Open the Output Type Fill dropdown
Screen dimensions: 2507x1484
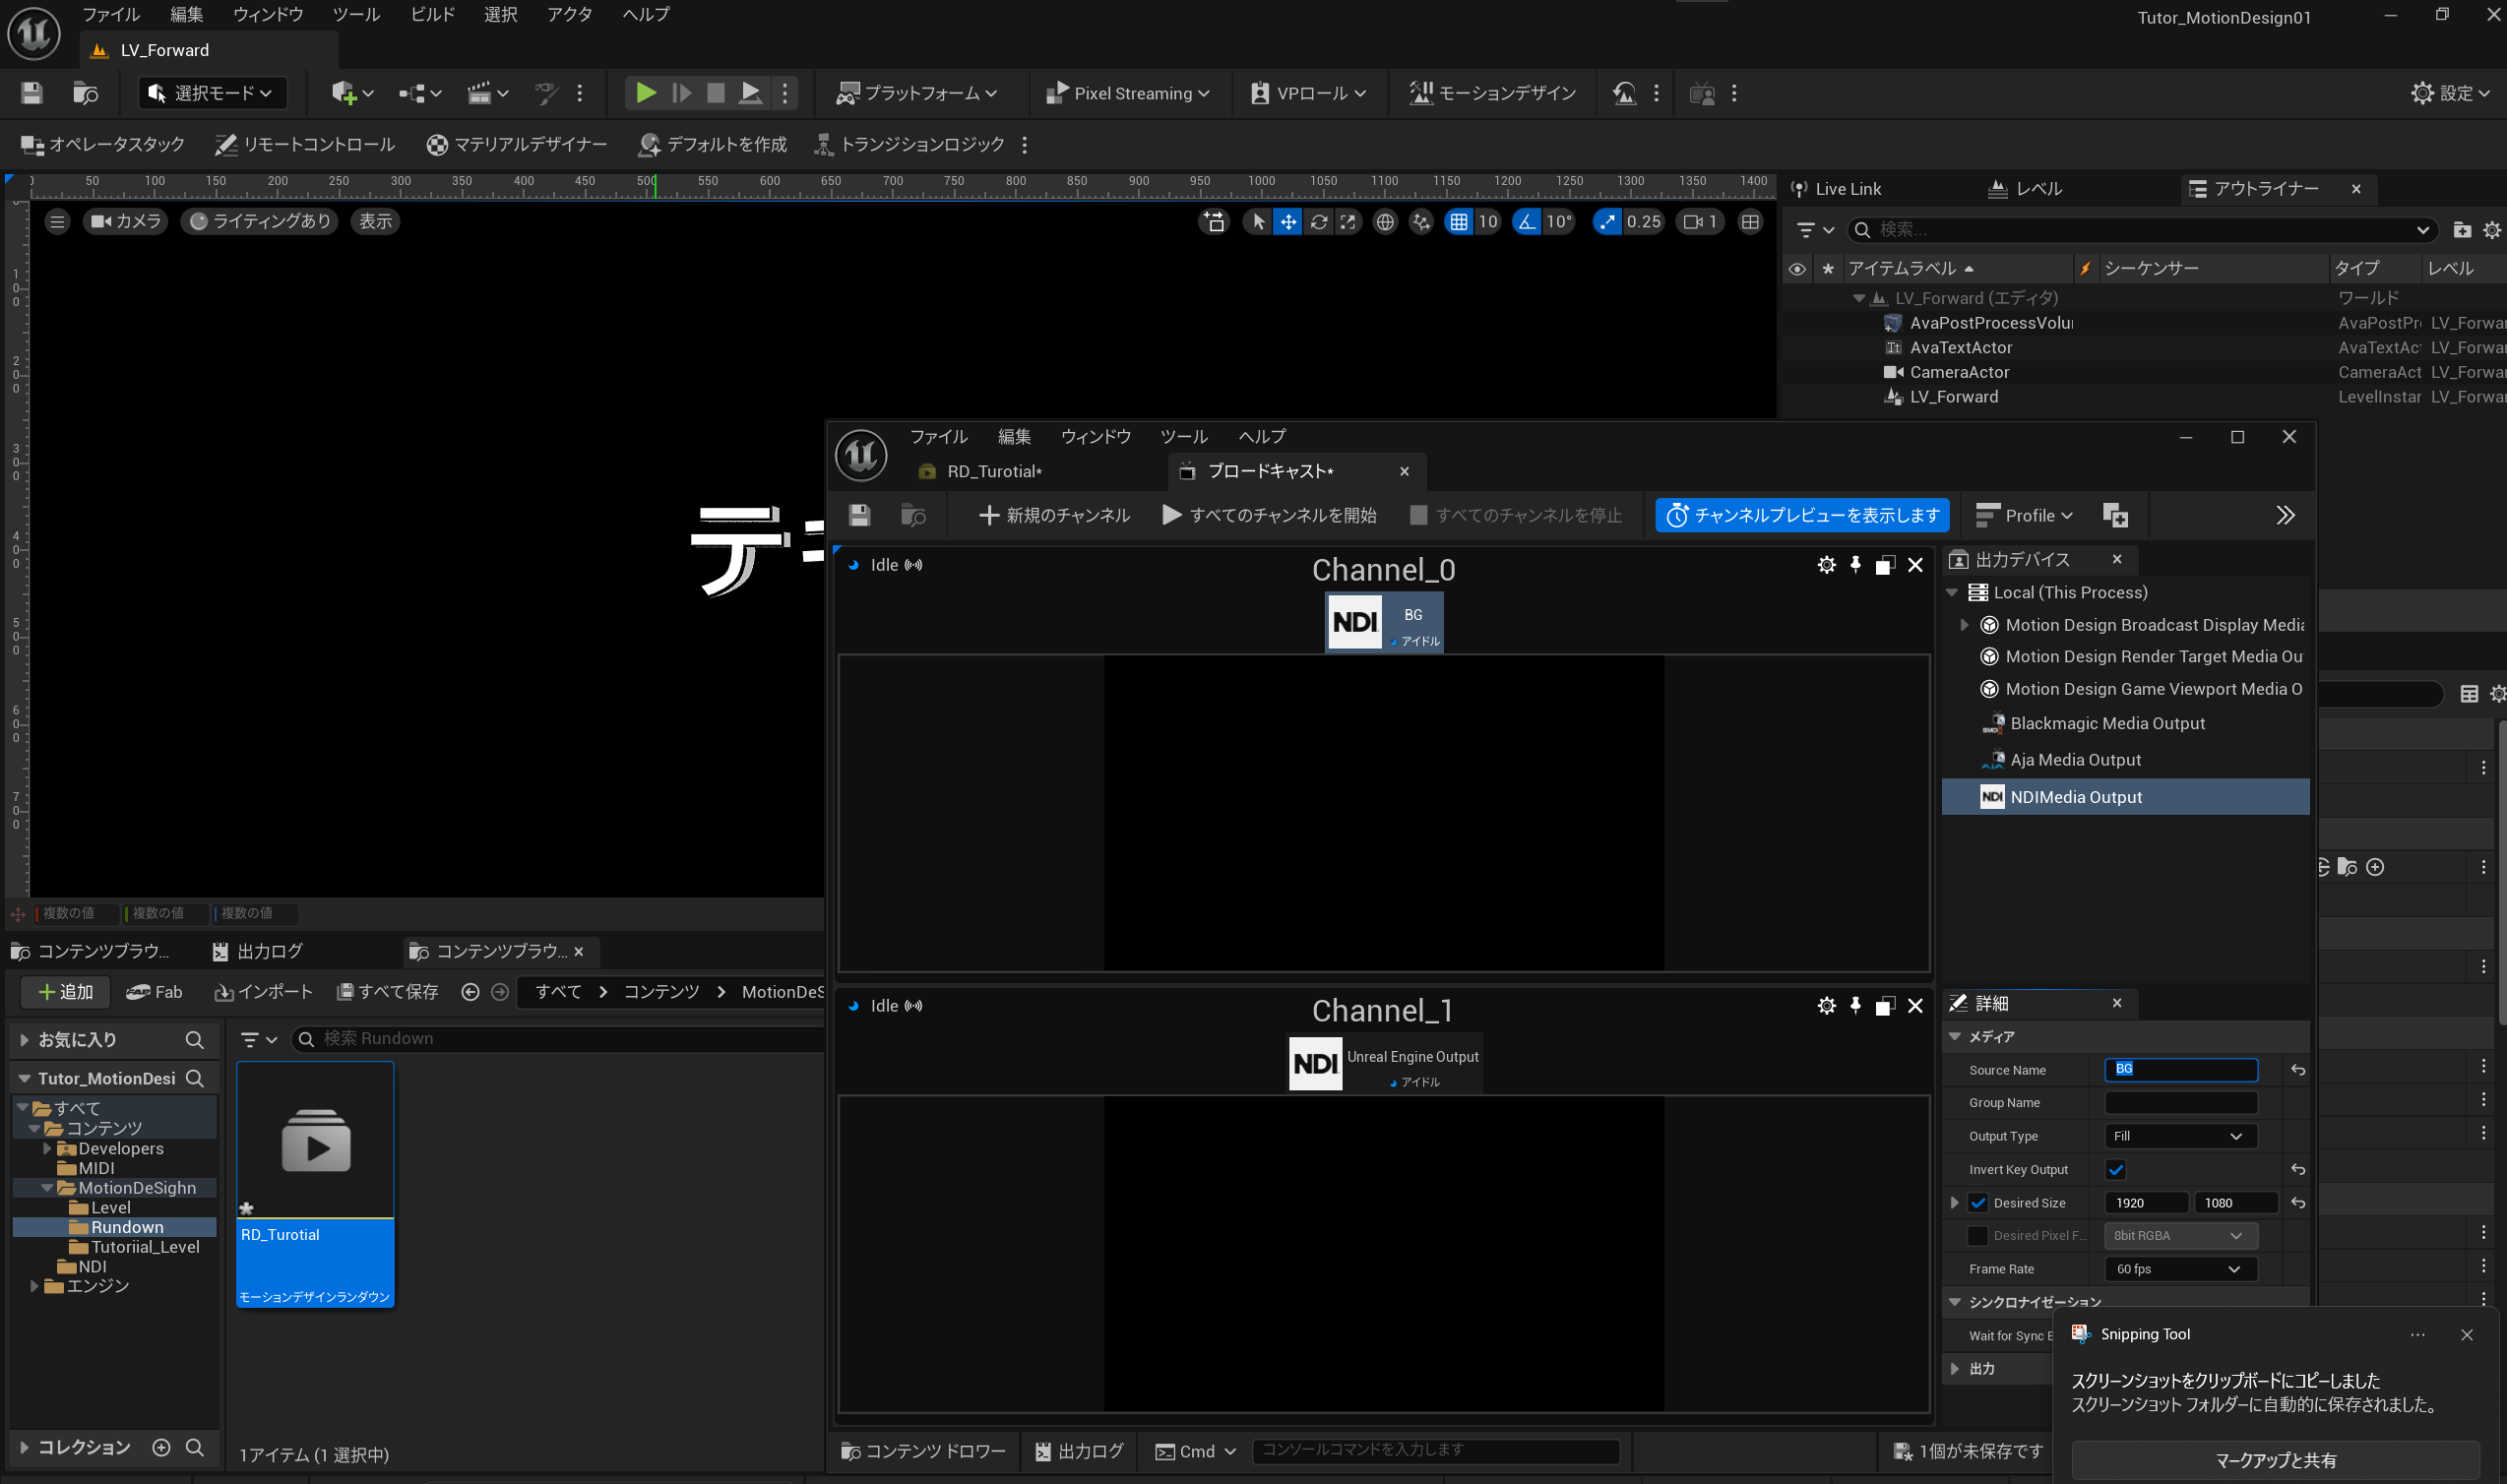[x=2178, y=1136]
